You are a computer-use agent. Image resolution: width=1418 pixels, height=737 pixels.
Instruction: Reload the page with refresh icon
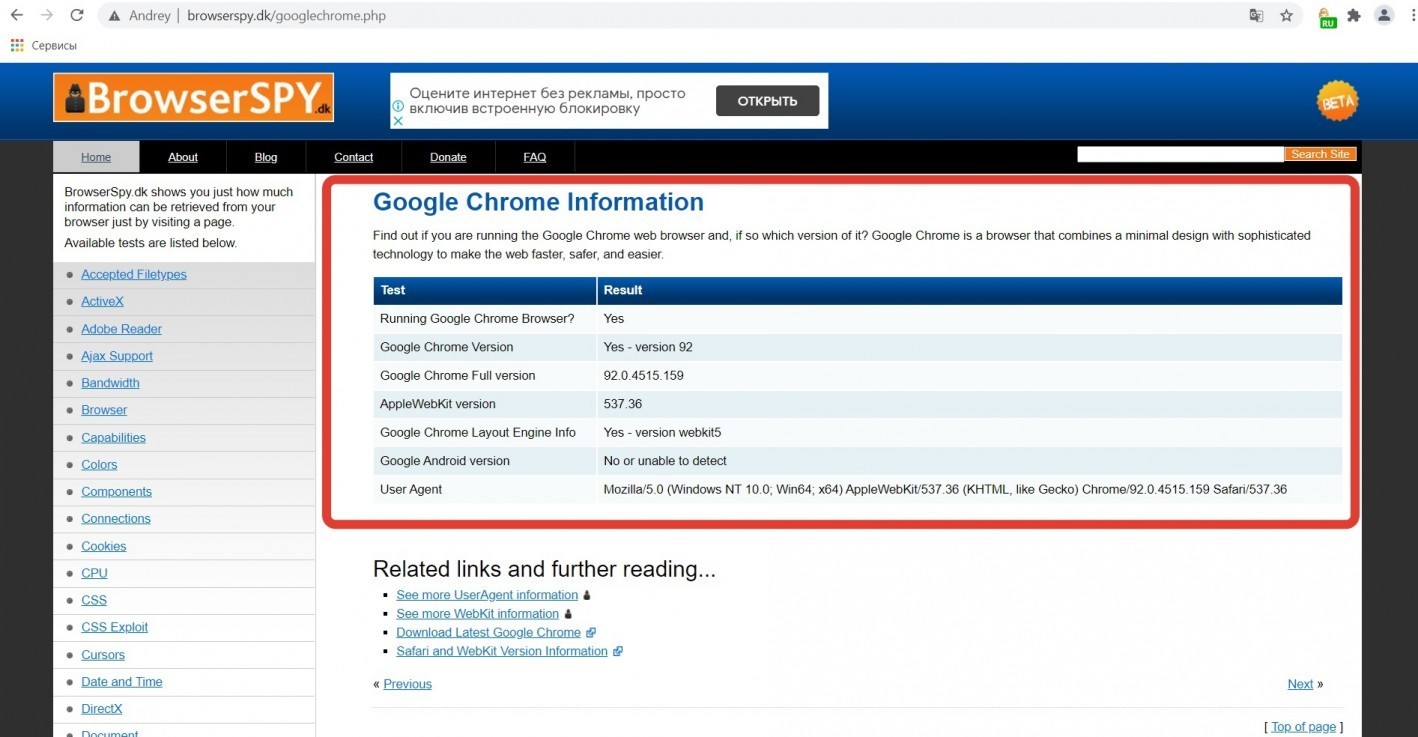pos(77,16)
